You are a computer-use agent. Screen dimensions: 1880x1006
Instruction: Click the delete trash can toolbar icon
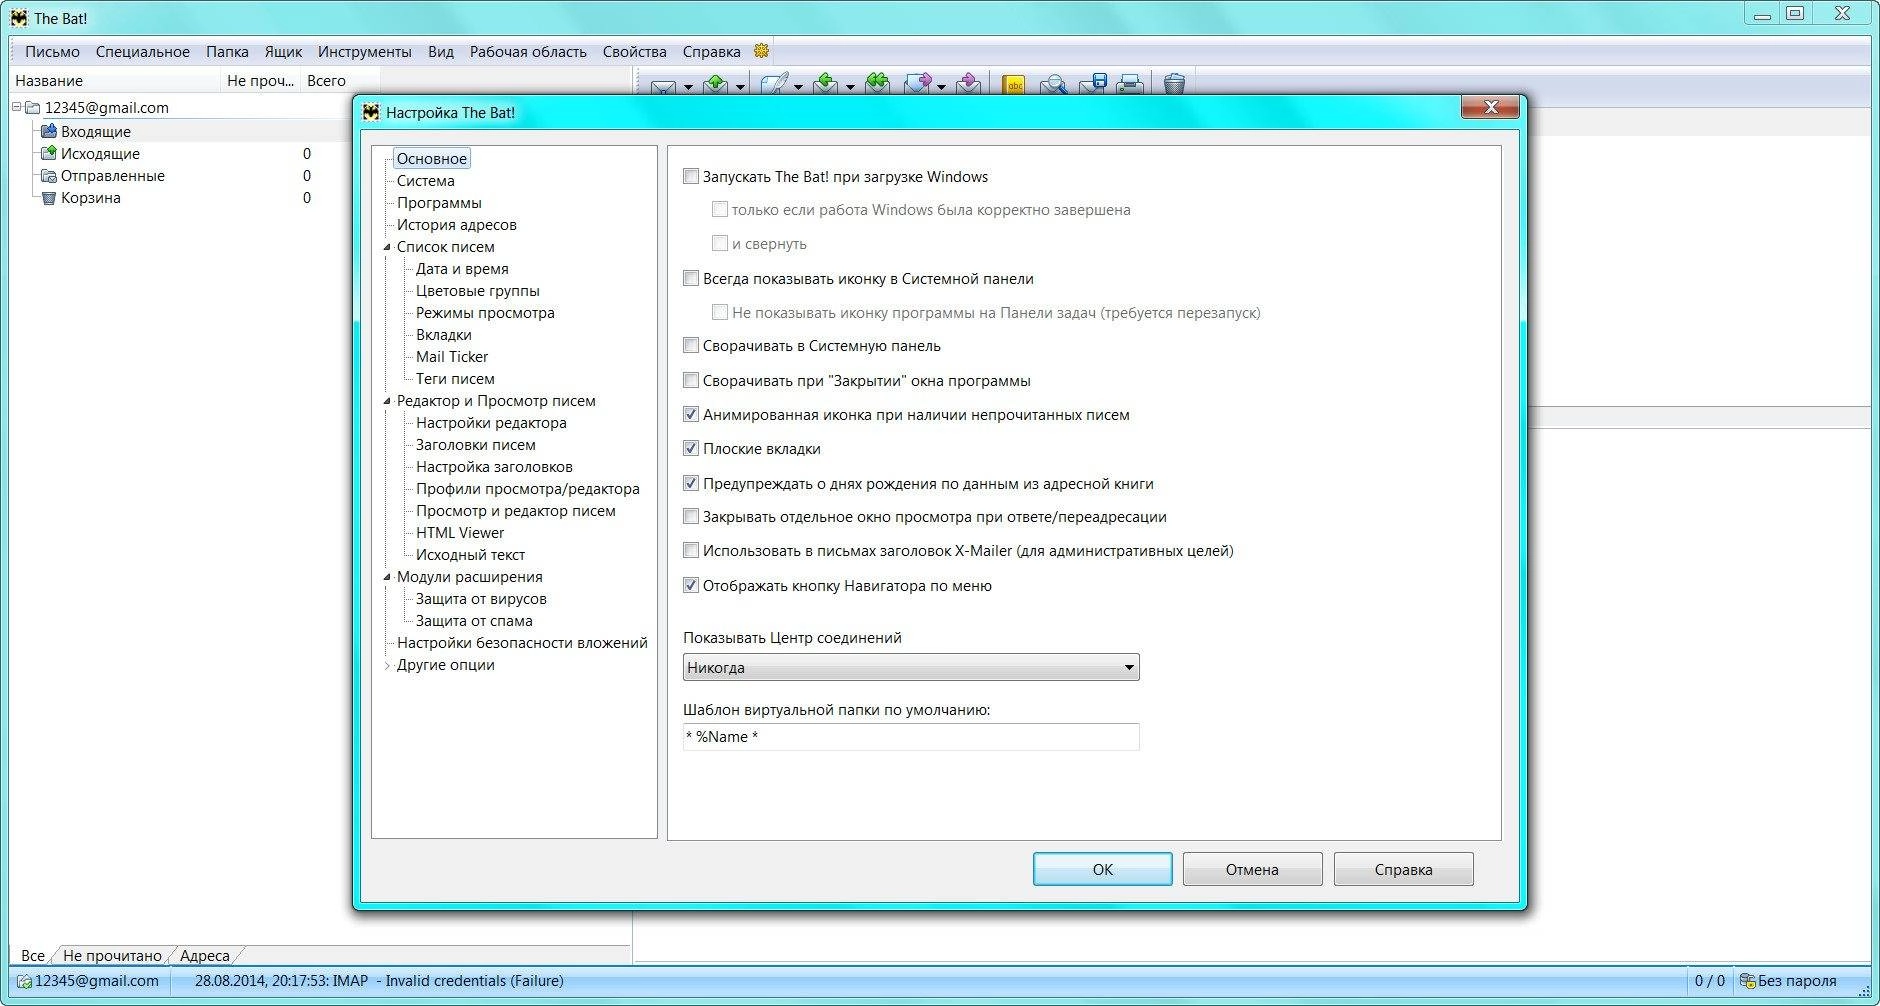pyautogui.click(x=1175, y=85)
